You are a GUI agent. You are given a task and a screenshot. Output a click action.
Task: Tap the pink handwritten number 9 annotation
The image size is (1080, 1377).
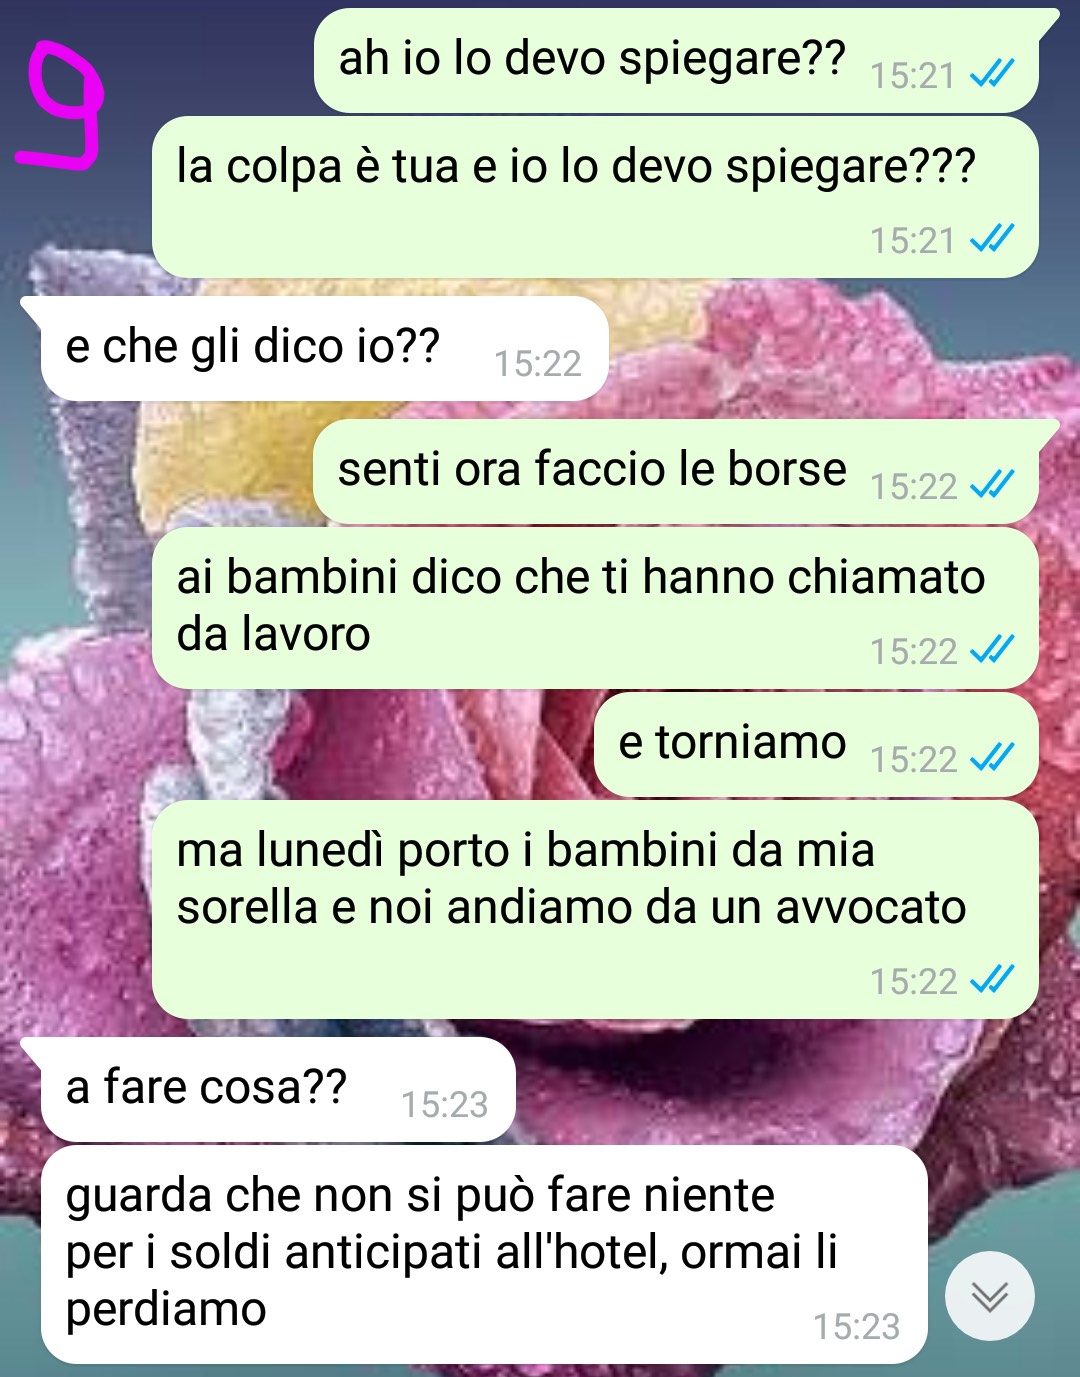click(62, 106)
